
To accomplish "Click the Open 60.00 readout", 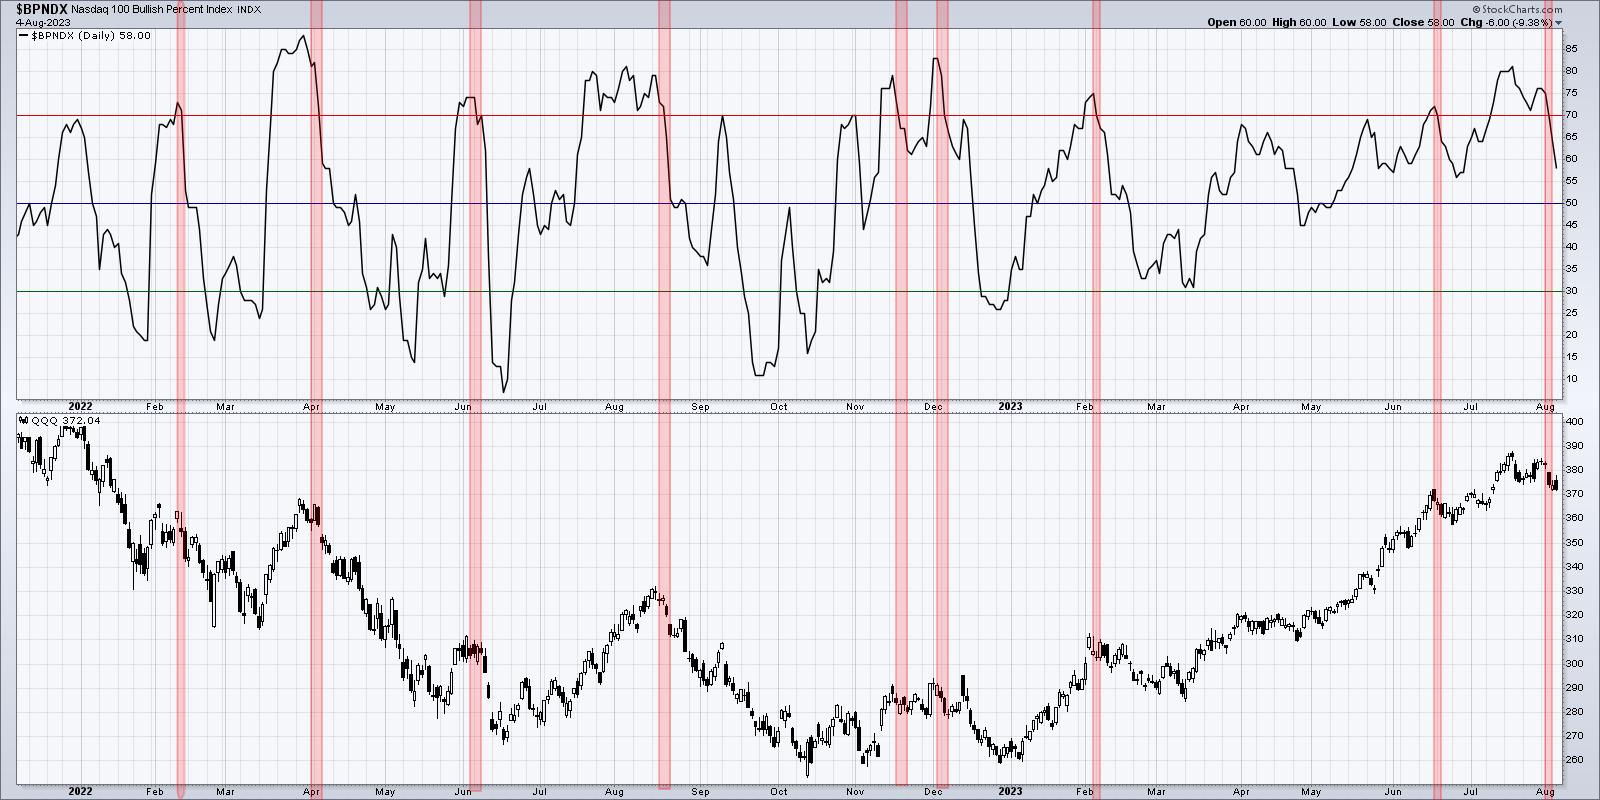I will pos(1237,22).
